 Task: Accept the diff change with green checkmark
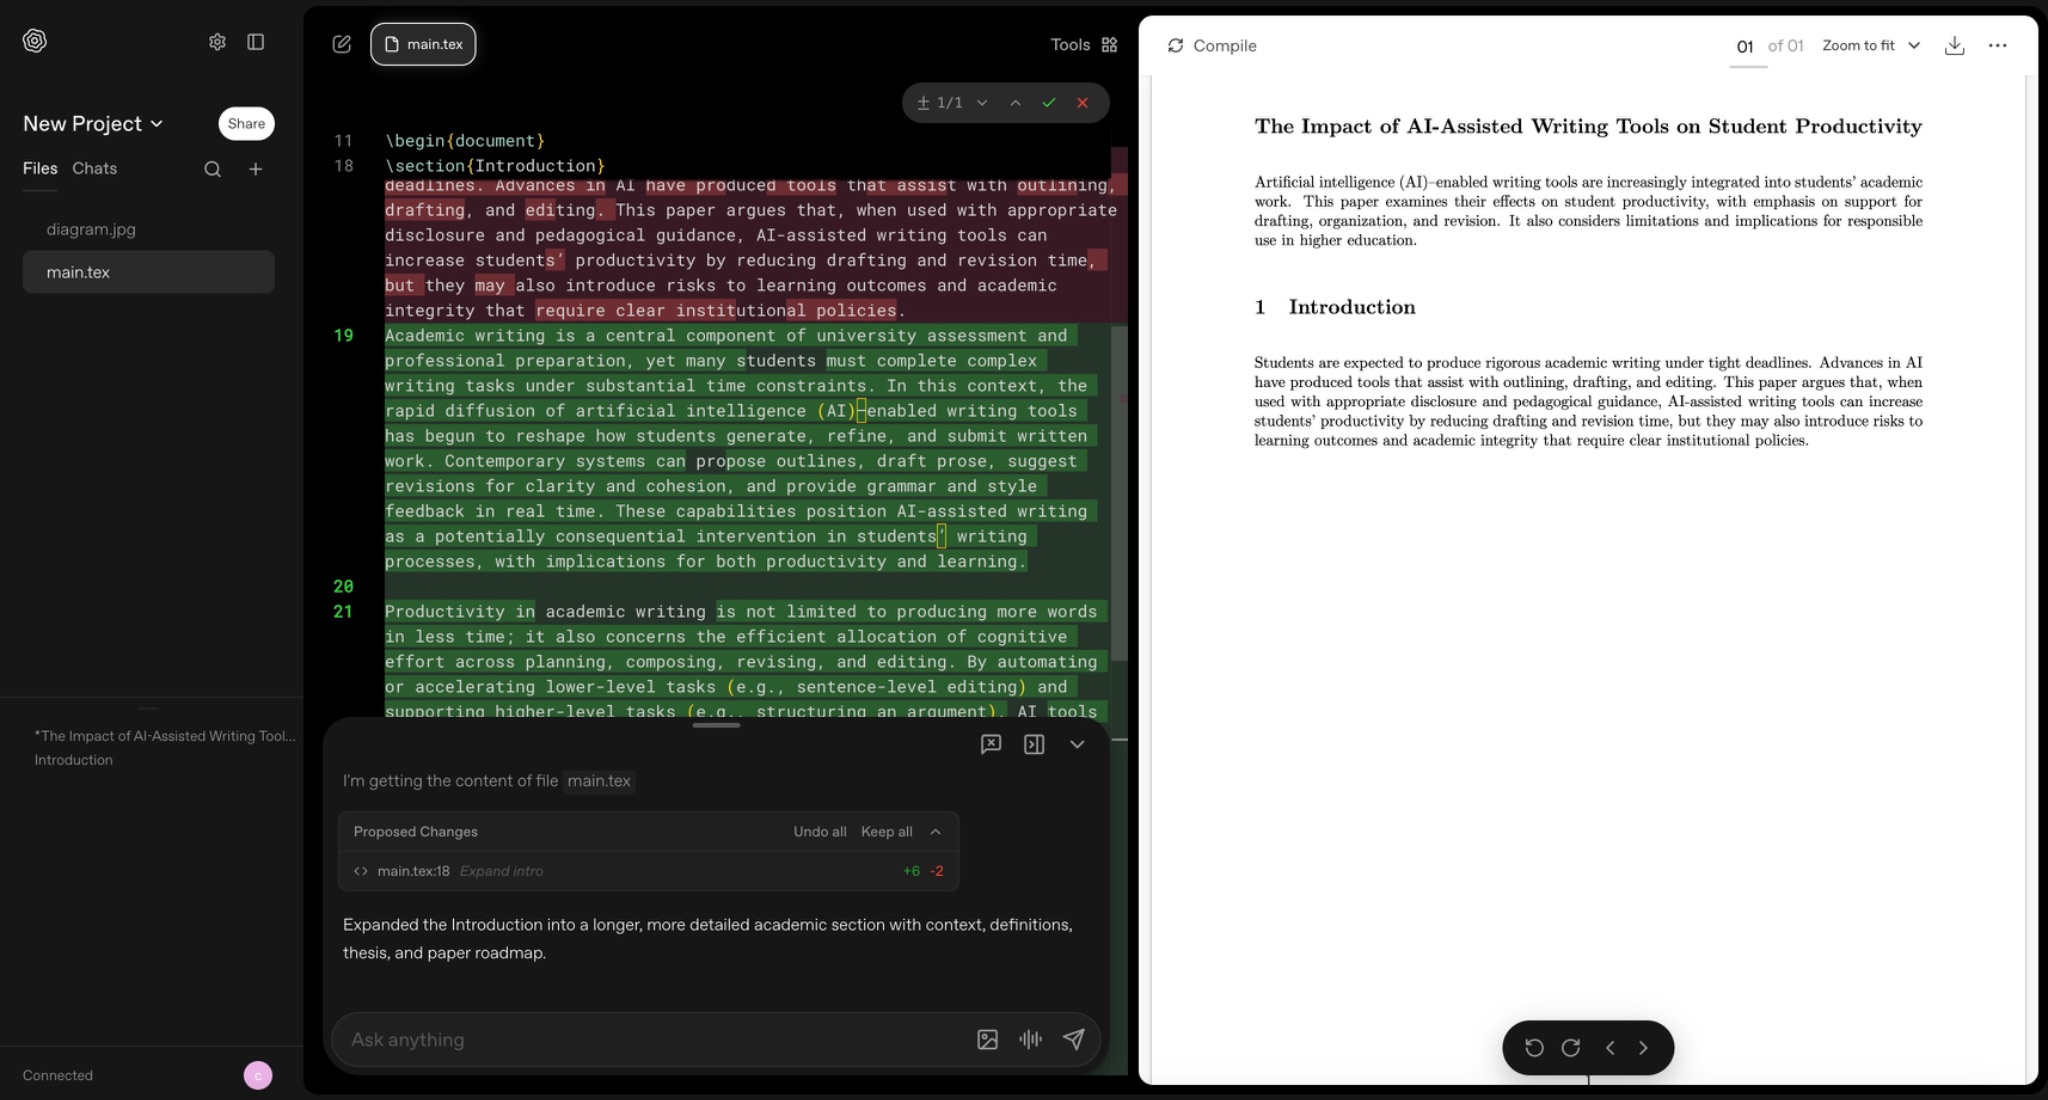1048,103
